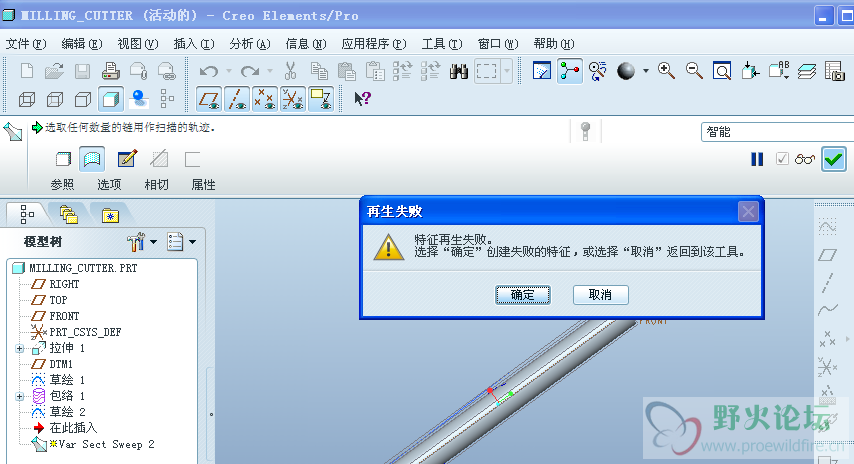Open the 分析(A) menu
This screenshot has height=464, width=854.
click(x=250, y=44)
